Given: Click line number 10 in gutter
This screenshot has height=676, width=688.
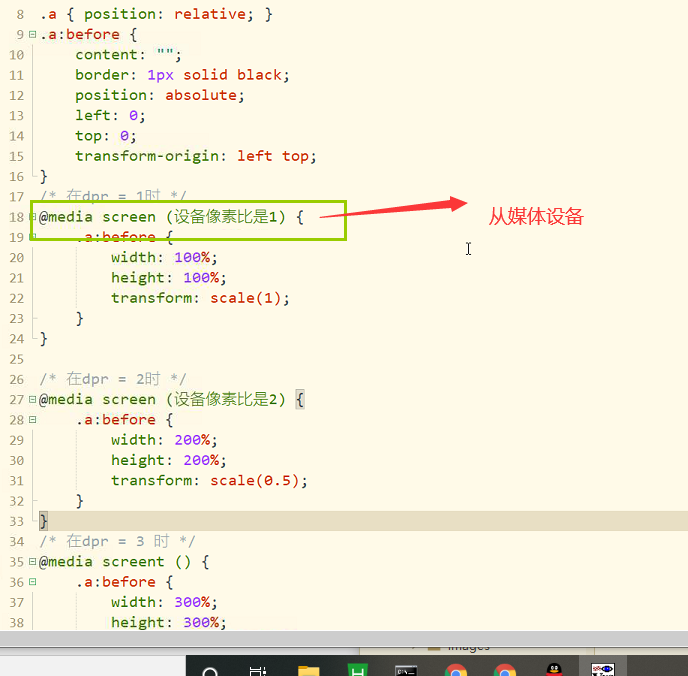Looking at the screenshot, I should click(17, 55).
